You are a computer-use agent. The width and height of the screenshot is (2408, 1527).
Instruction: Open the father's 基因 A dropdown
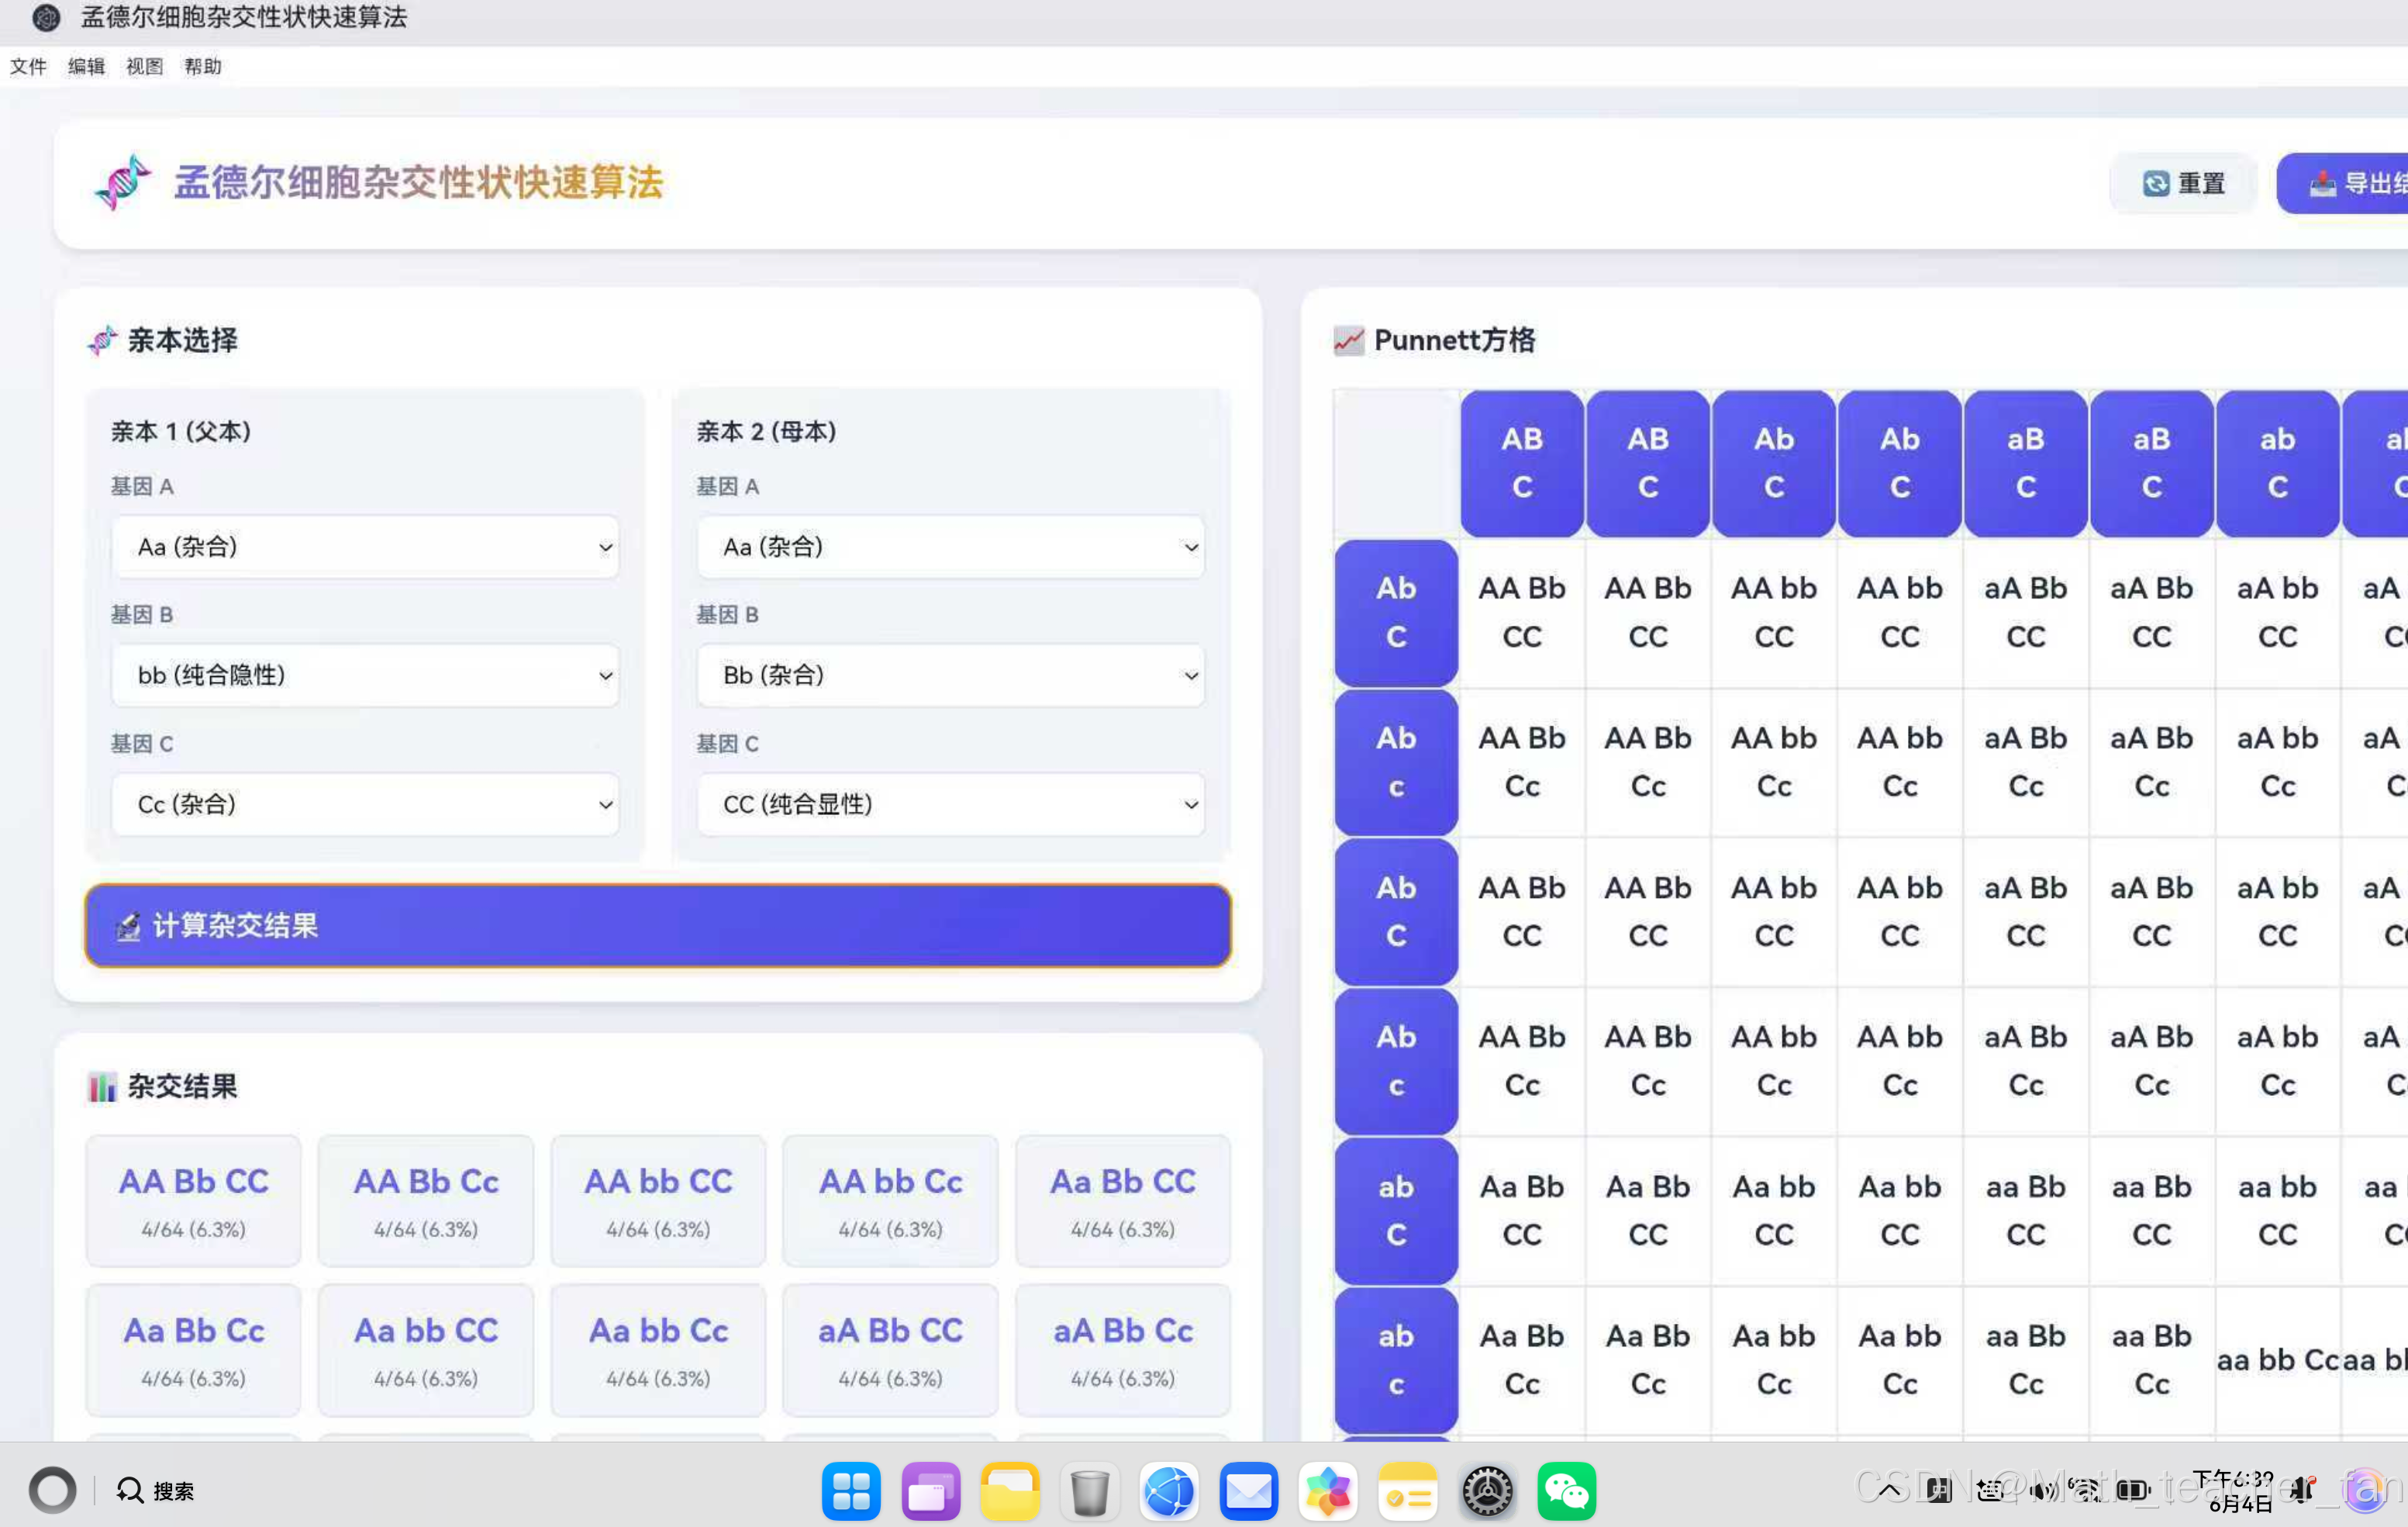[x=365, y=547]
